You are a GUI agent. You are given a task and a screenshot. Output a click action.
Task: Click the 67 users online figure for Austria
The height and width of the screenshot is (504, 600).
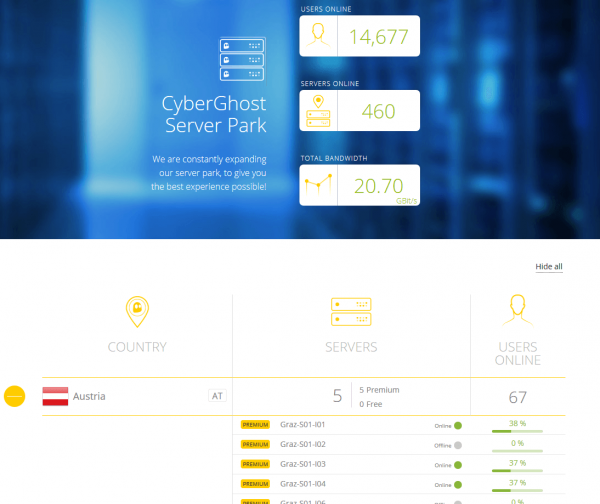(518, 397)
